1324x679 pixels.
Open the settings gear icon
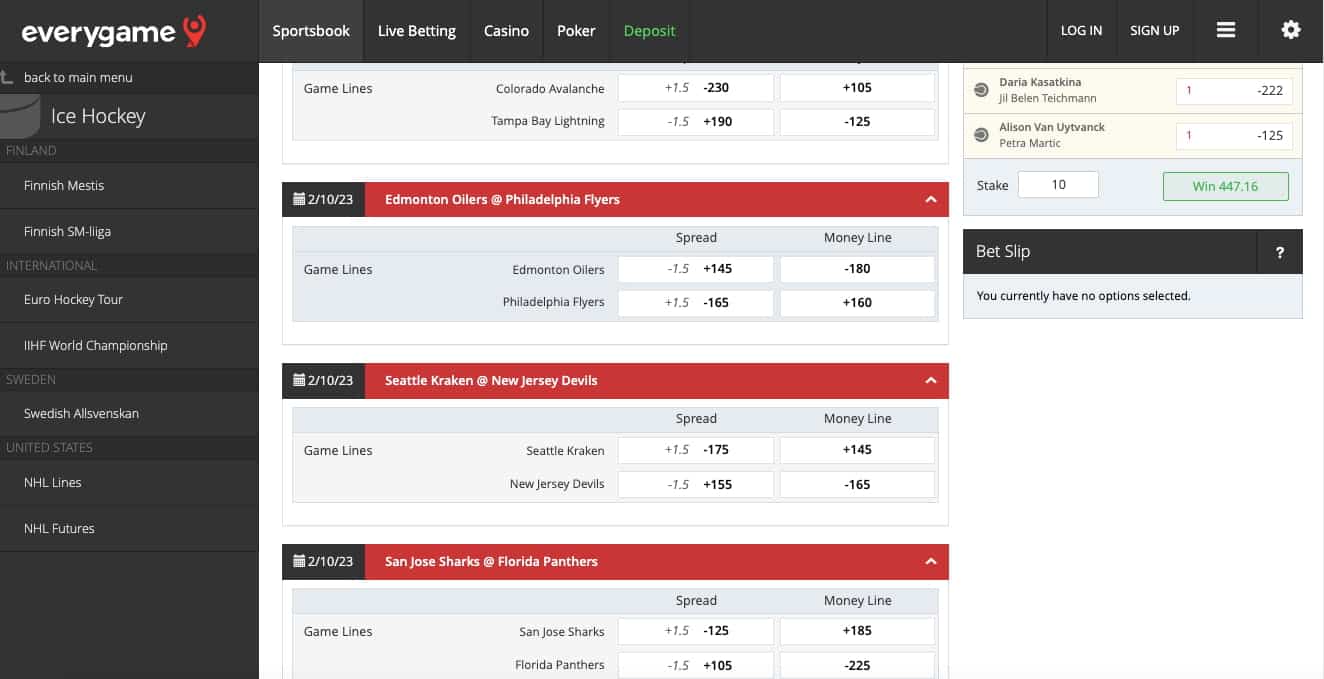(1291, 30)
